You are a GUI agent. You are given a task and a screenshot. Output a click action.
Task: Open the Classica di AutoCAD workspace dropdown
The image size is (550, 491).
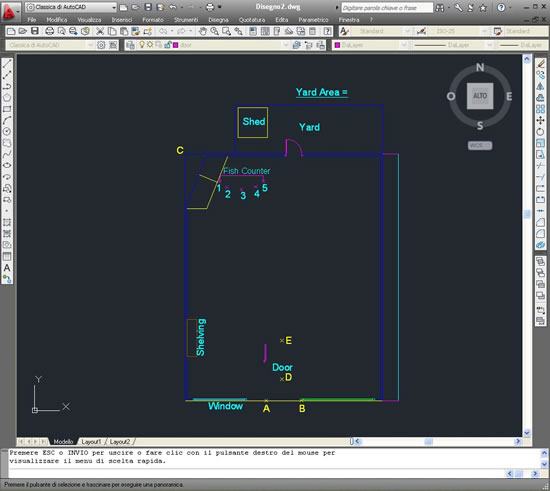point(71,7)
